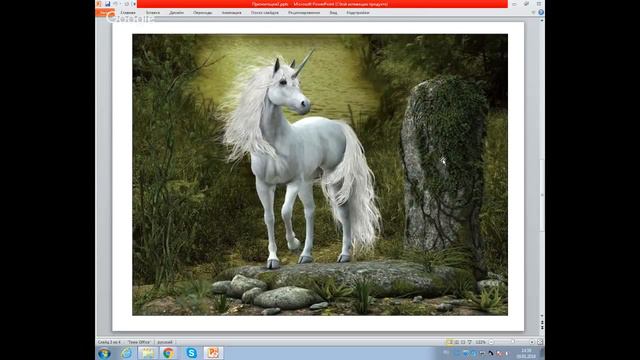Open the Главная ribbon tab

[x=128, y=13]
